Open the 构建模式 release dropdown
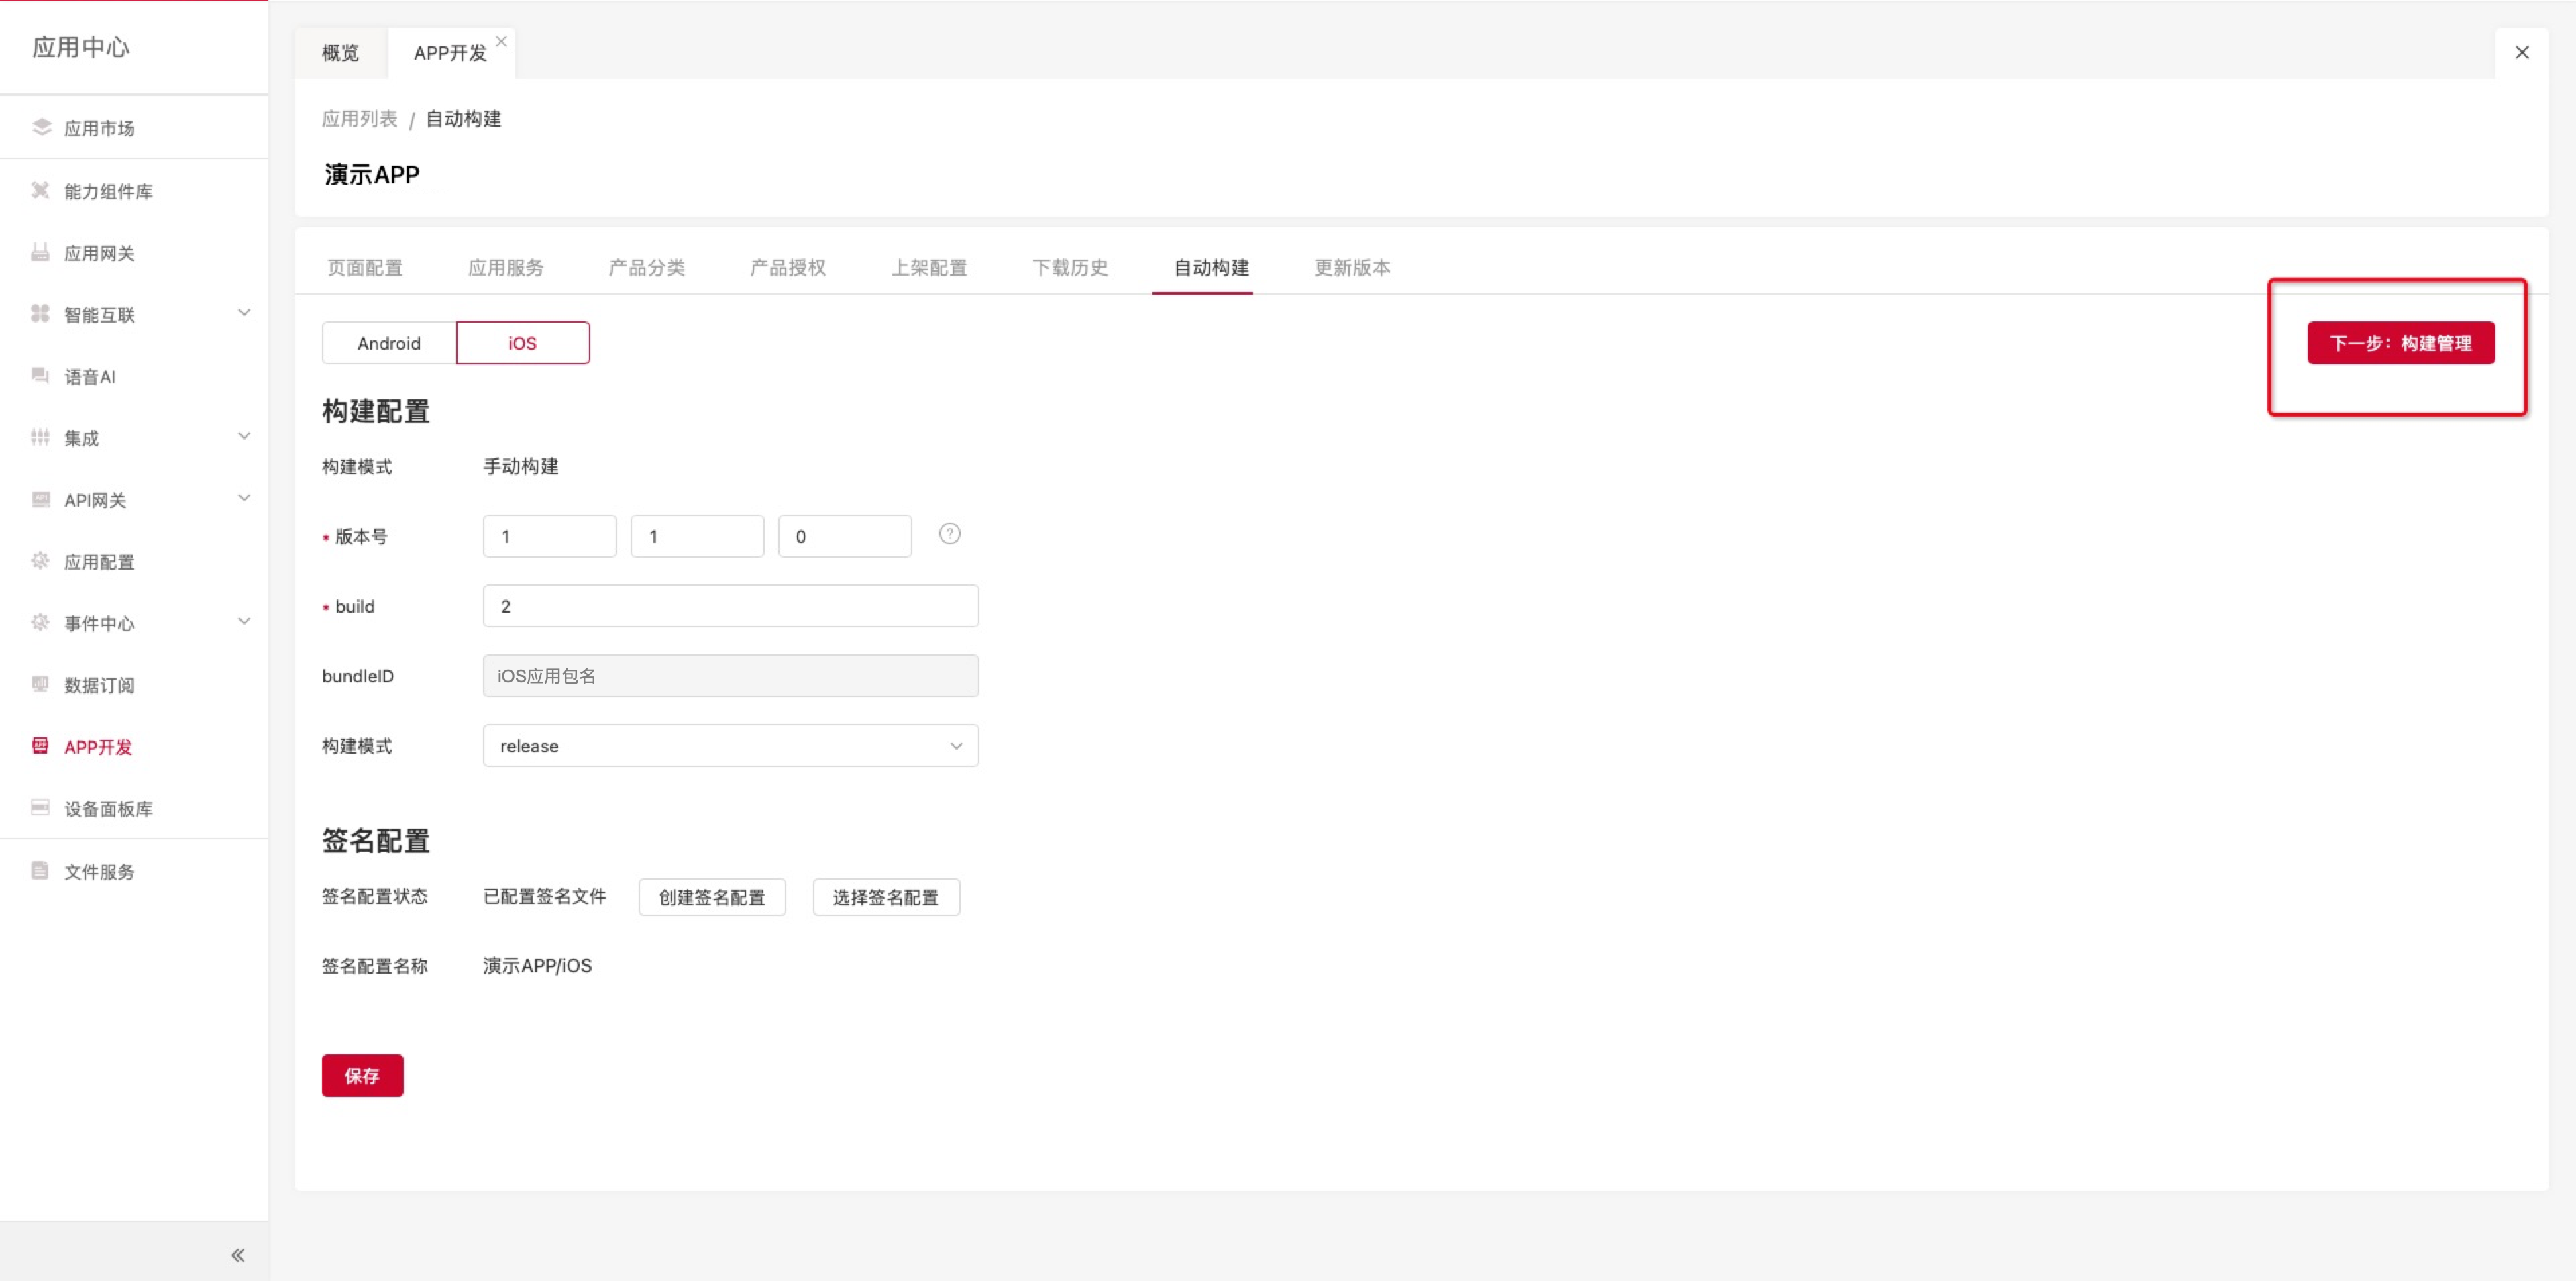The image size is (2576, 1281). [x=730, y=746]
